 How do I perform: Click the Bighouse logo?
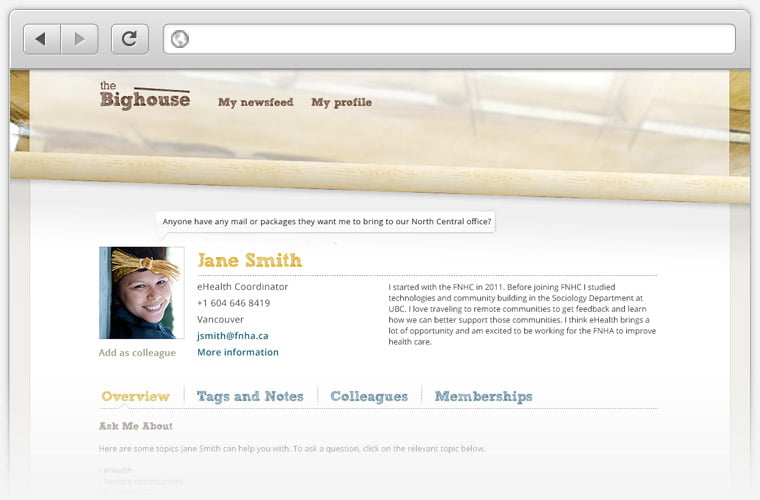click(x=145, y=95)
